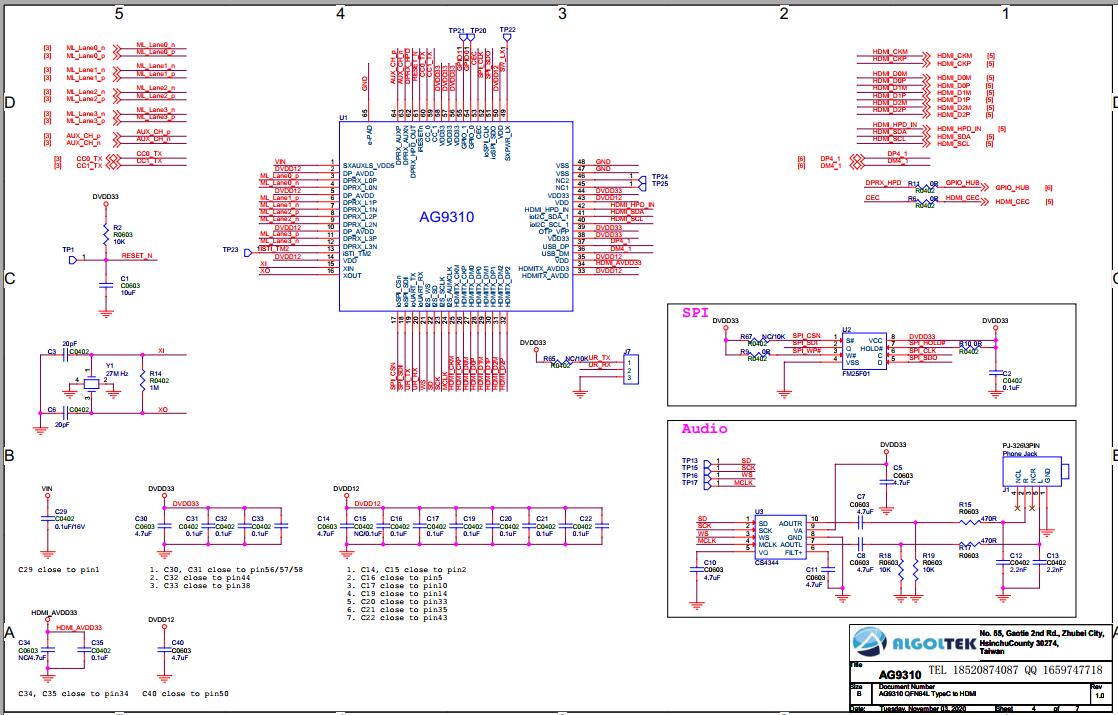Viewport: 1118px width, 715px height.
Task: Click the blue AG9310 label inside chip U1
Action: click(x=446, y=217)
